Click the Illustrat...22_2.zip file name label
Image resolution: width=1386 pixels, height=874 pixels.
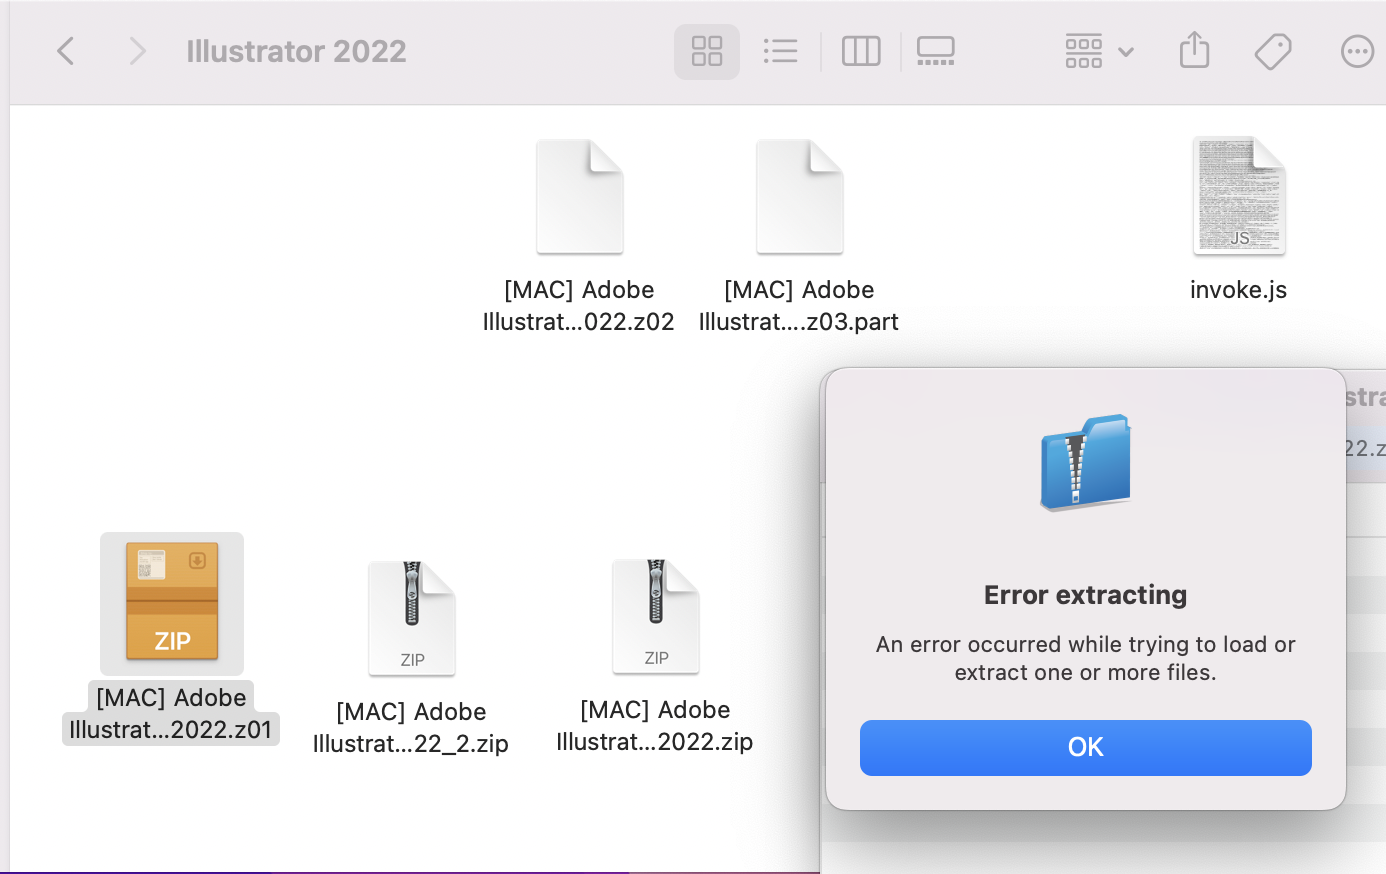pyautogui.click(x=411, y=728)
